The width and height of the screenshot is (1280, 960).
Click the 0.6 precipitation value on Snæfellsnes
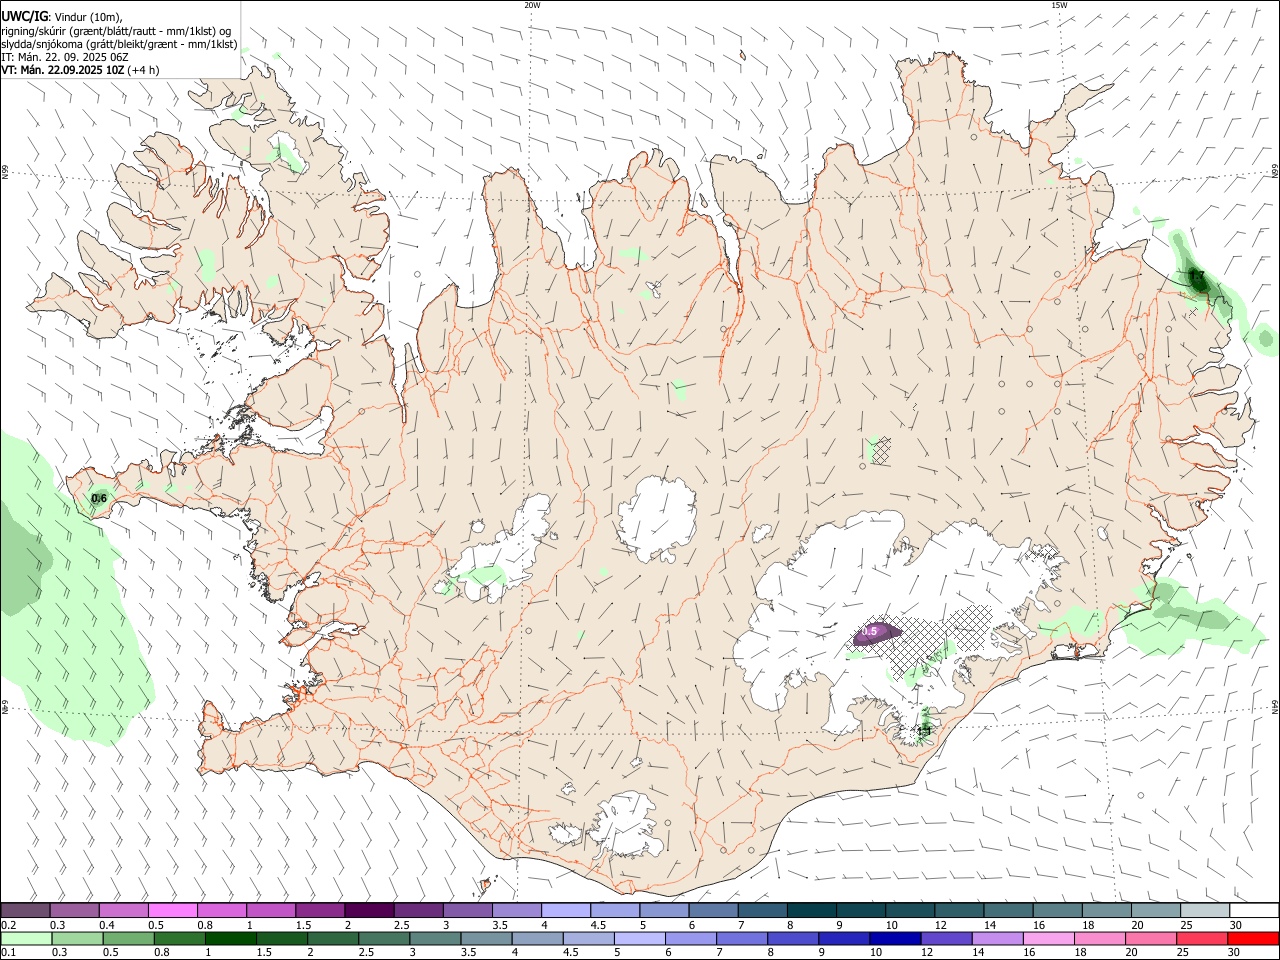tap(99, 498)
